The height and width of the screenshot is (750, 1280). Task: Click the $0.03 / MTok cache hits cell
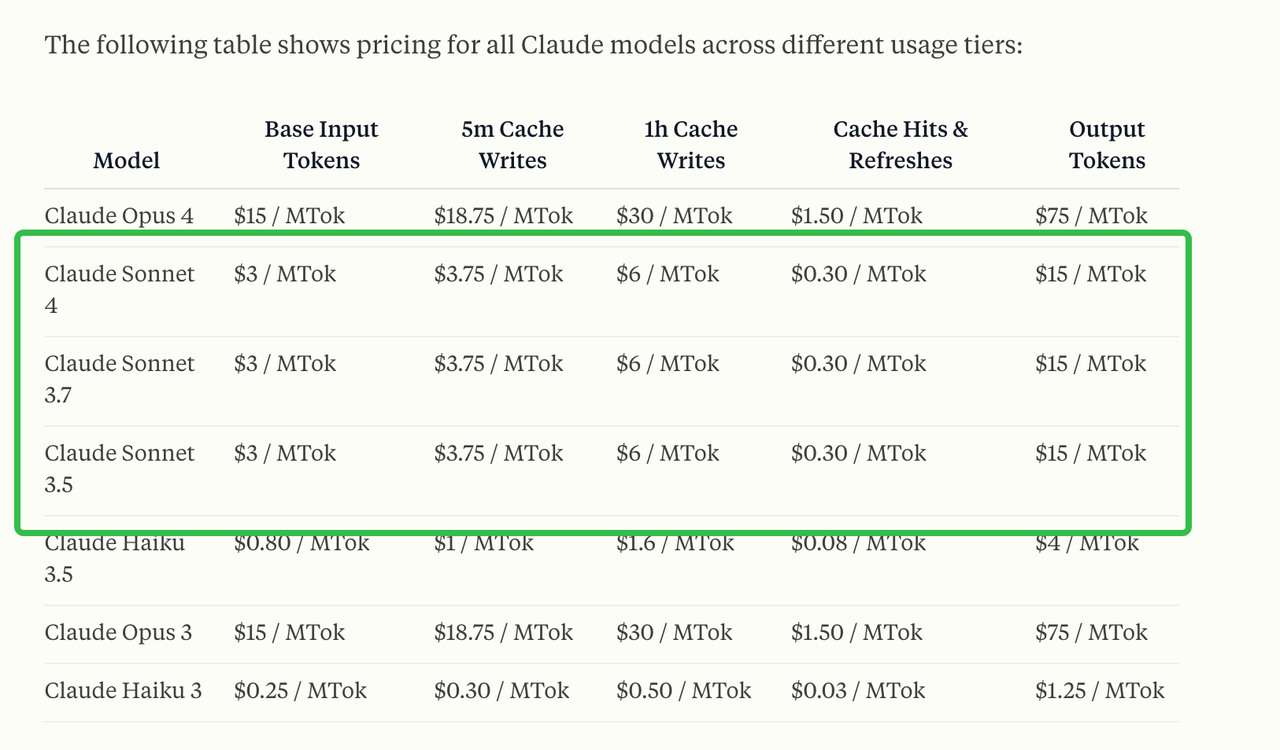pos(858,690)
